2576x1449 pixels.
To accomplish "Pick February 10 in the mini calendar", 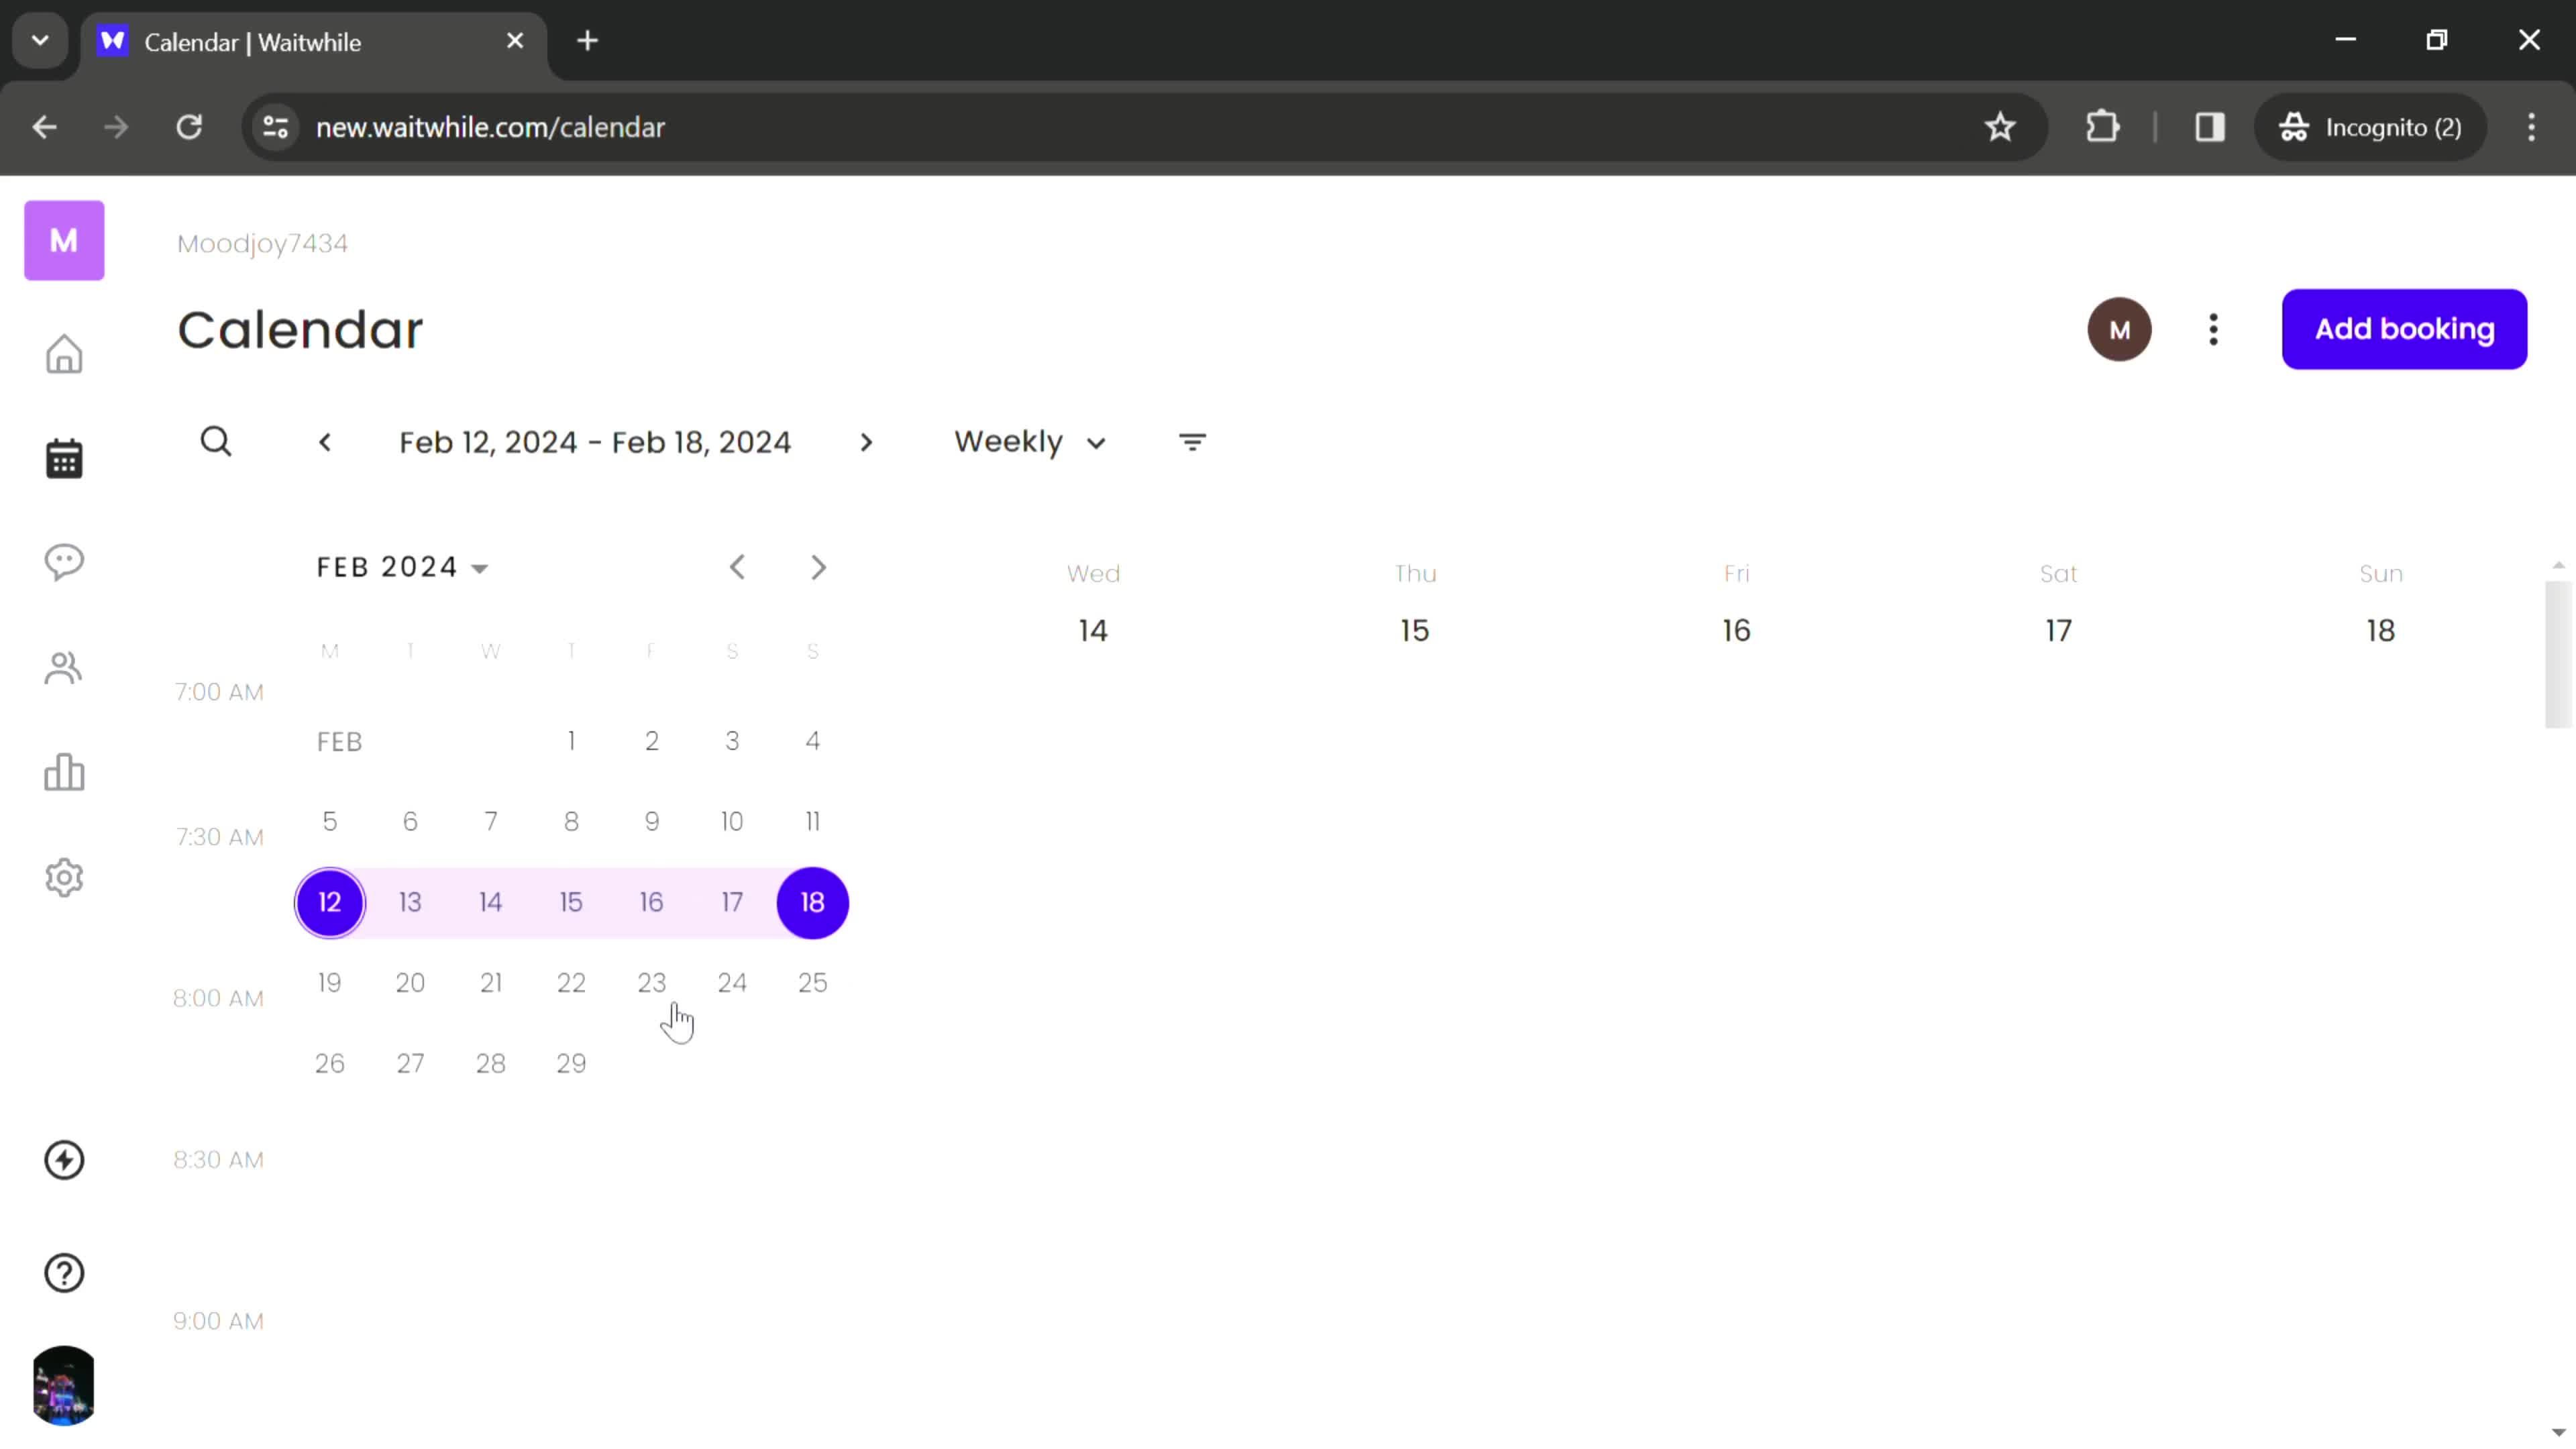I will pyautogui.click(x=732, y=822).
